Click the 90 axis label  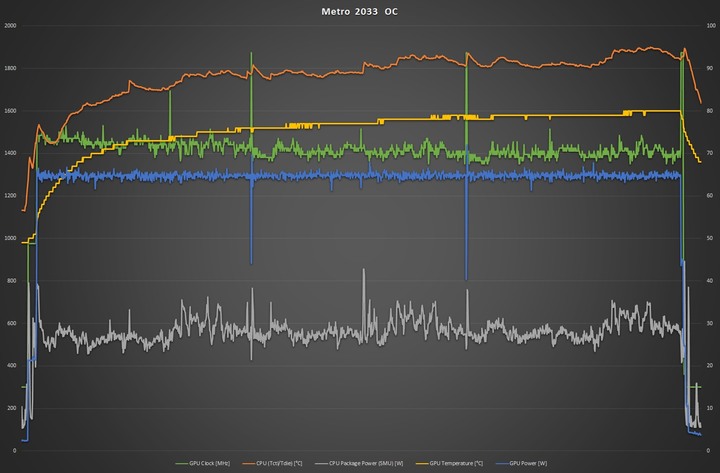coord(709,68)
